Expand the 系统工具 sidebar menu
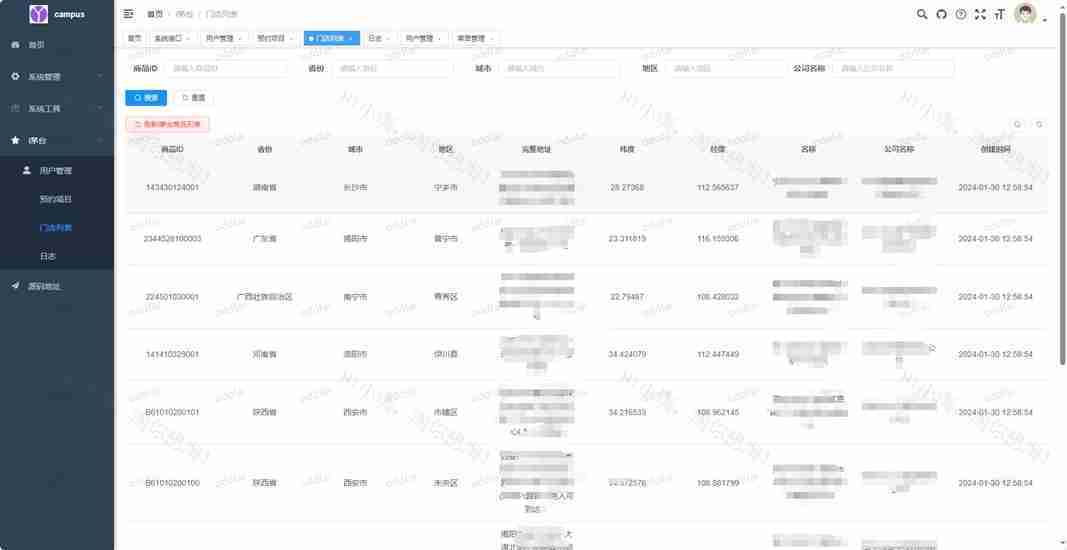Screen dimensions: 1067x550 (57, 108)
